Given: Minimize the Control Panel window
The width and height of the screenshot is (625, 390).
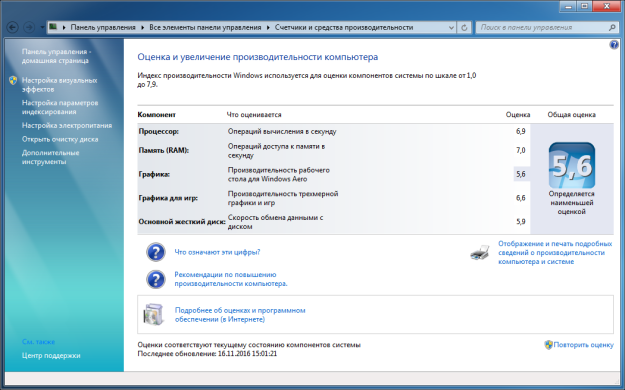Looking at the screenshot, I should (568, 6).
